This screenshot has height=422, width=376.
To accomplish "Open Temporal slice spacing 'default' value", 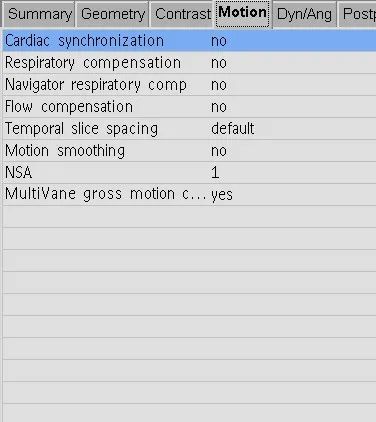I will tap(233, 129).
